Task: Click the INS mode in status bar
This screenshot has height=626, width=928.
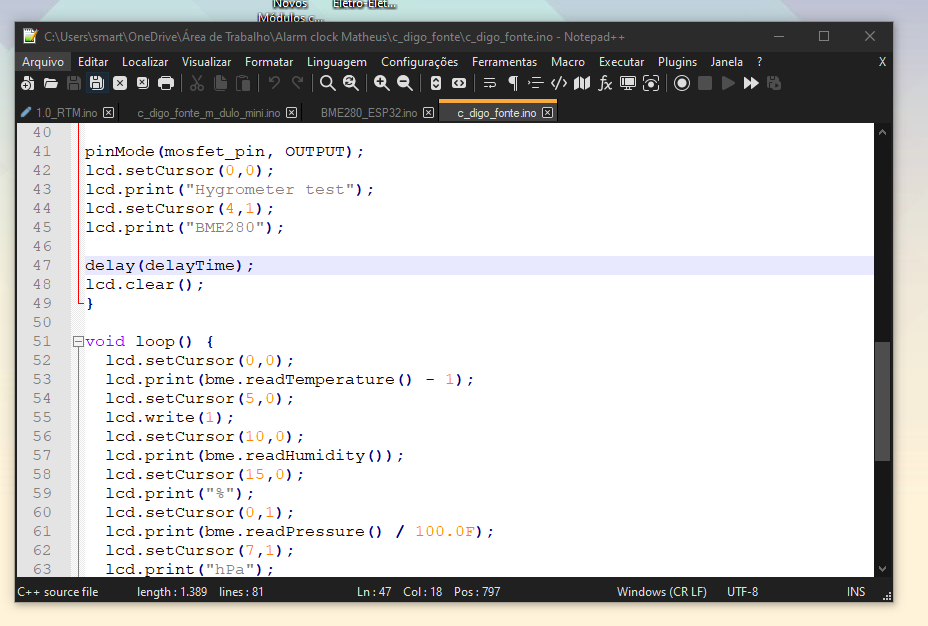Action: tap(856, 592)
